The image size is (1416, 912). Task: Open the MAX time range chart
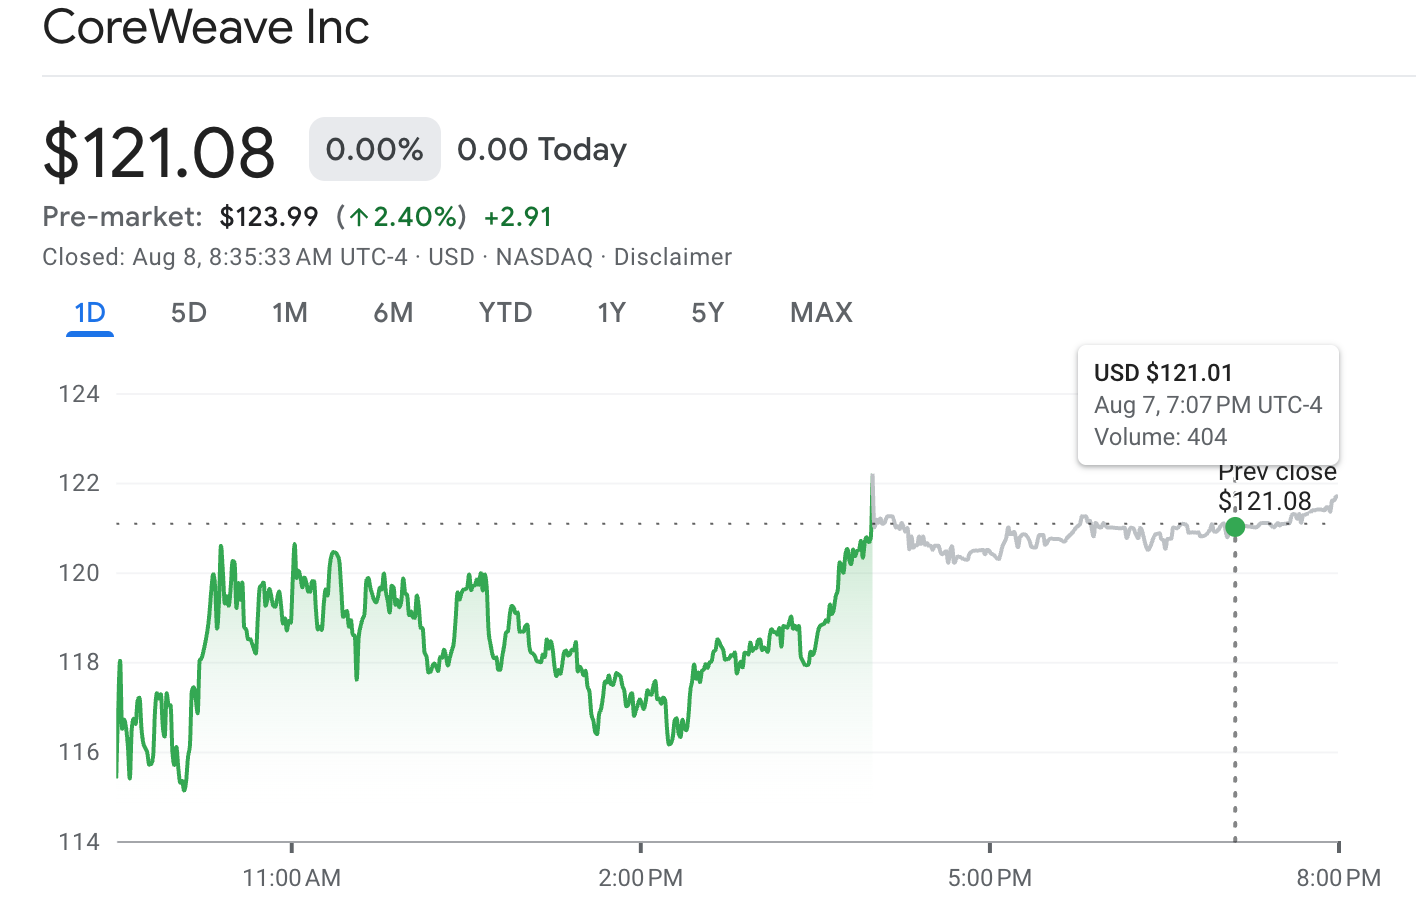click(x=820, y=312)
